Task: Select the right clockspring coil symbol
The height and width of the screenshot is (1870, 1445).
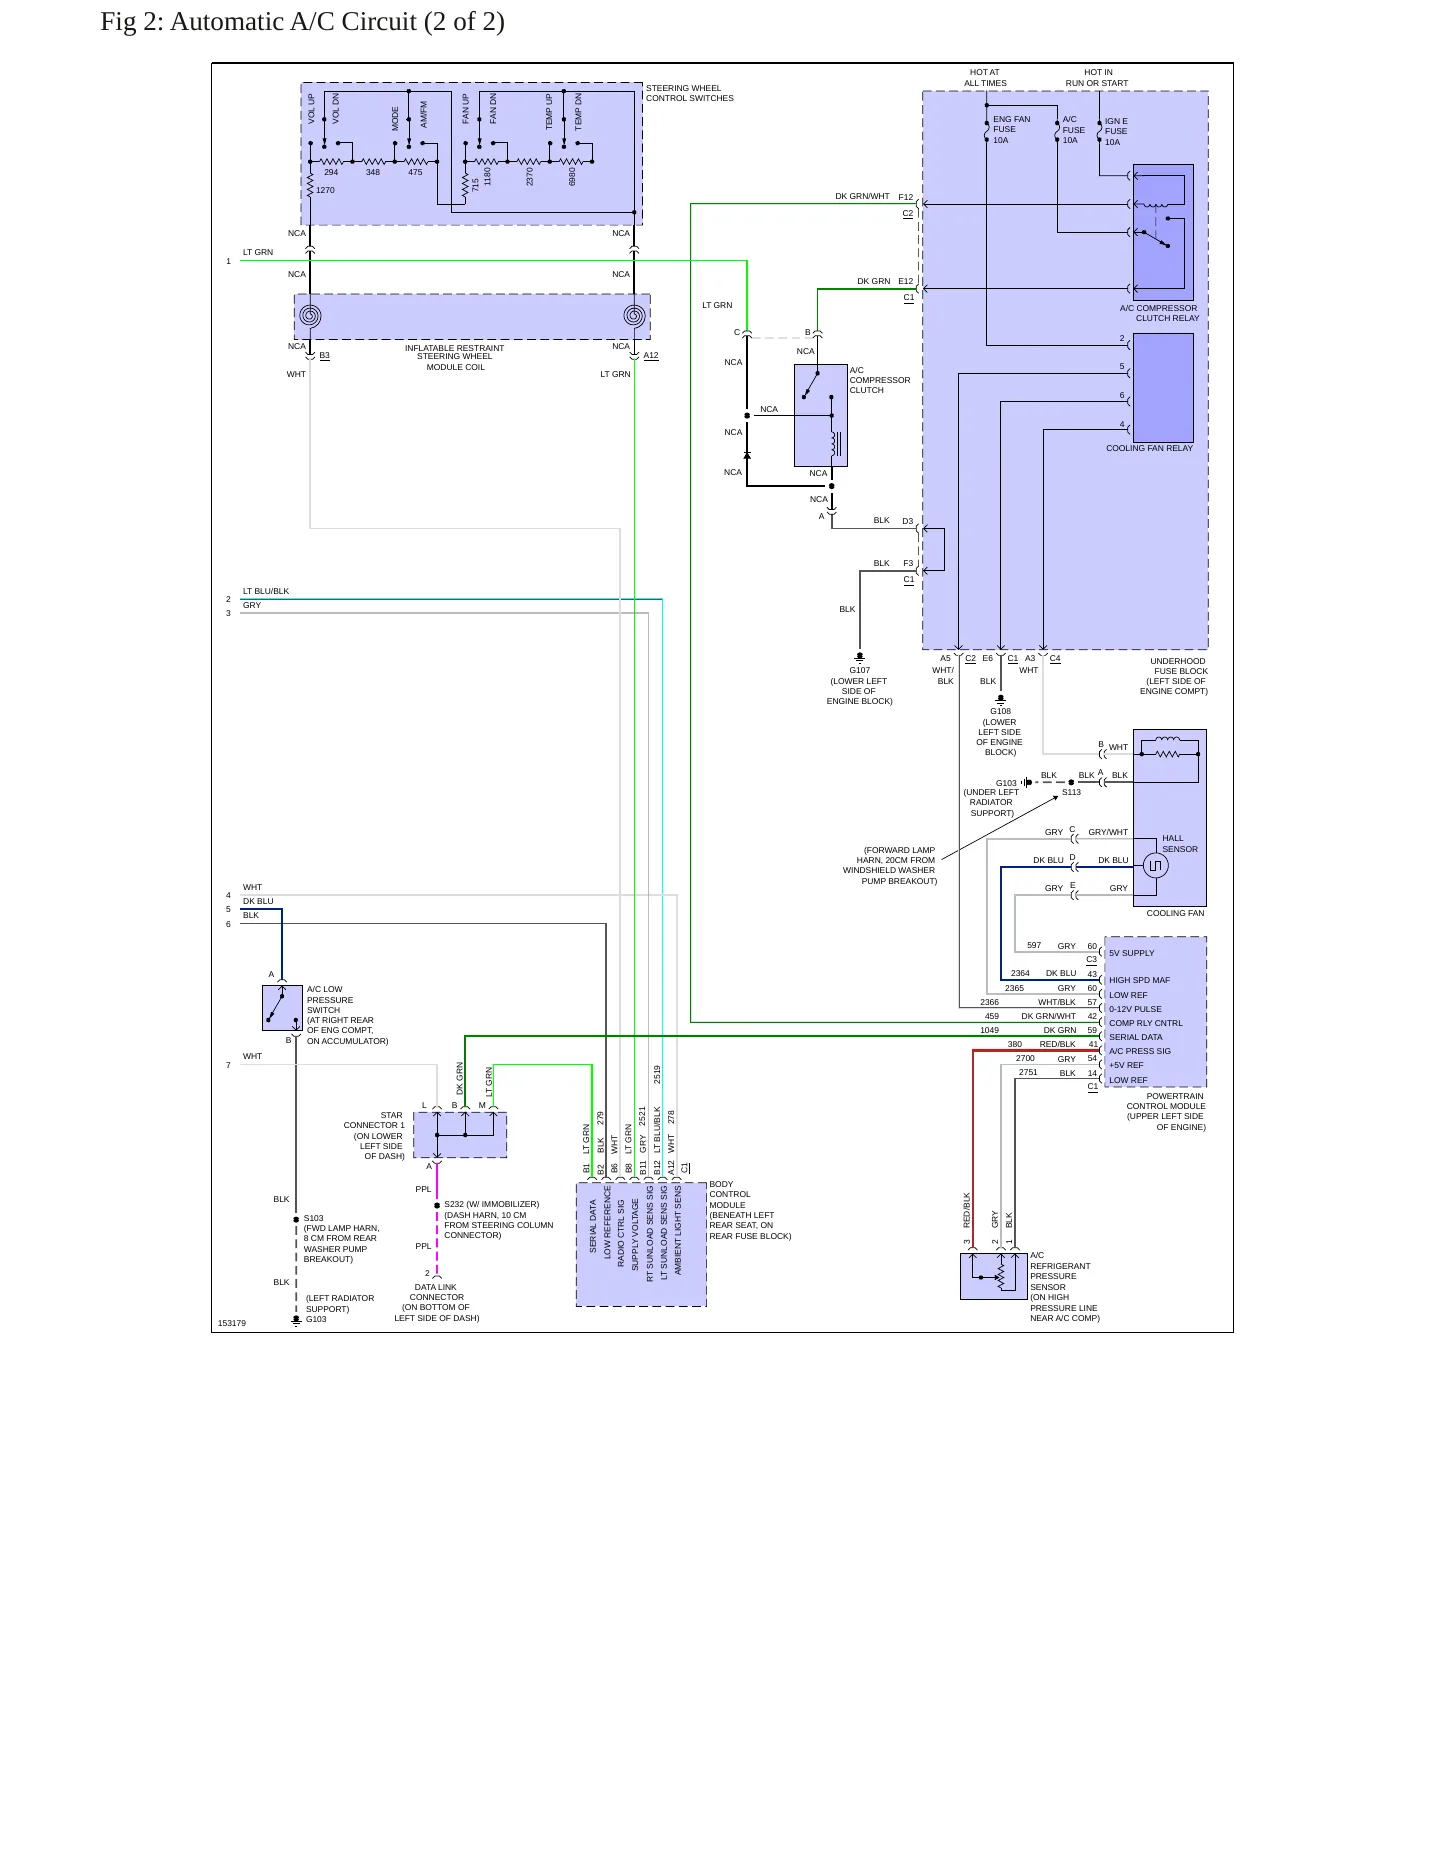Action: (x=634, y=316)
